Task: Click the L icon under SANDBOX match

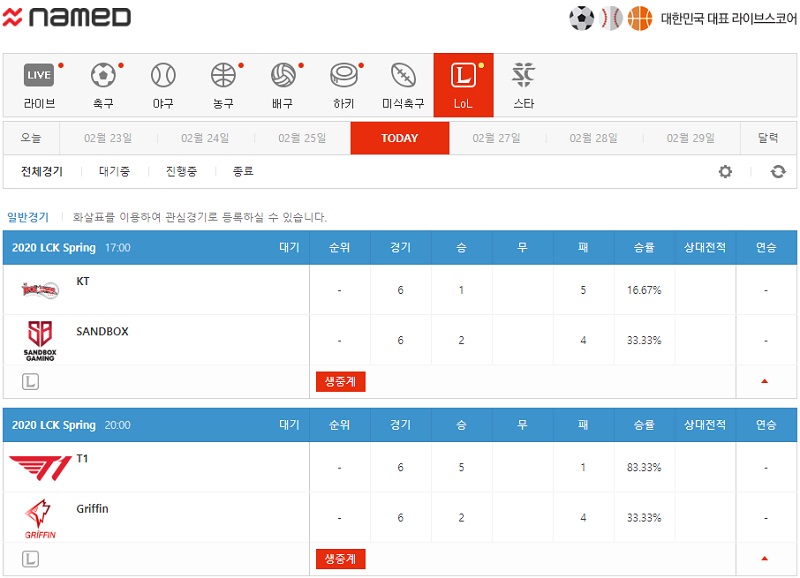Action: click(x=31, y=382)
